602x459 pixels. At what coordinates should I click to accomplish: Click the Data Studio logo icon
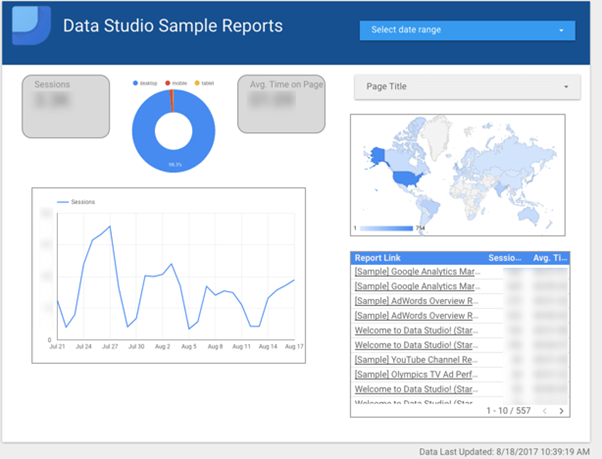(x=31, y=26)
